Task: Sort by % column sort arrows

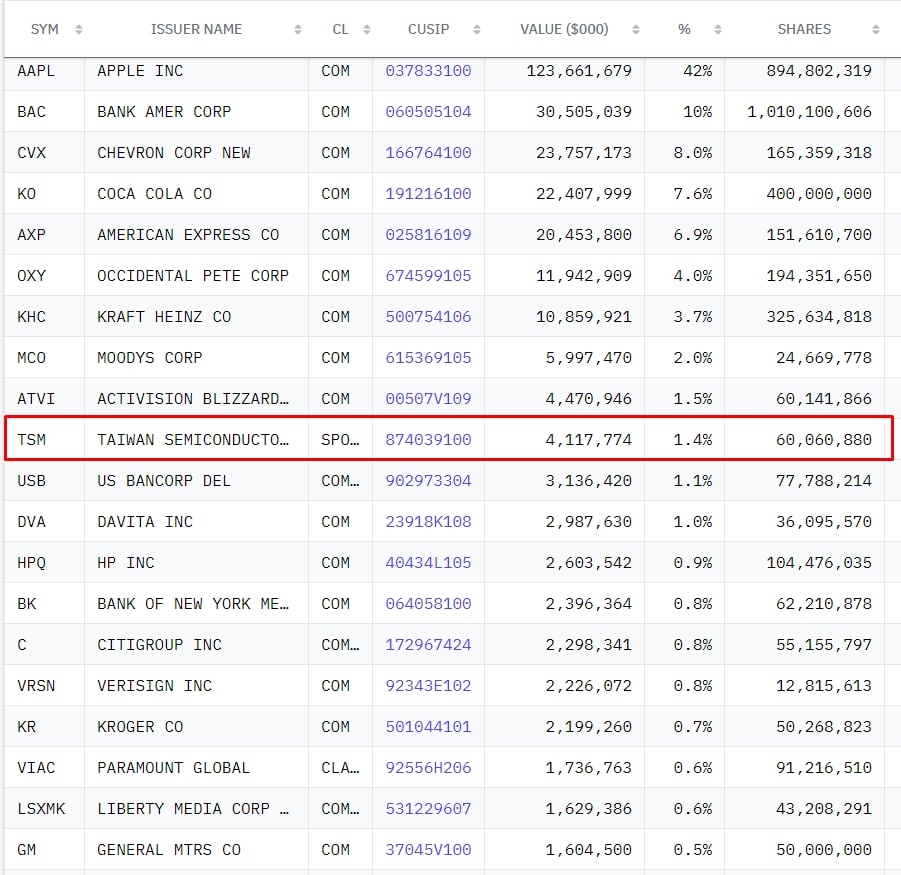Action: click(718, 29)
